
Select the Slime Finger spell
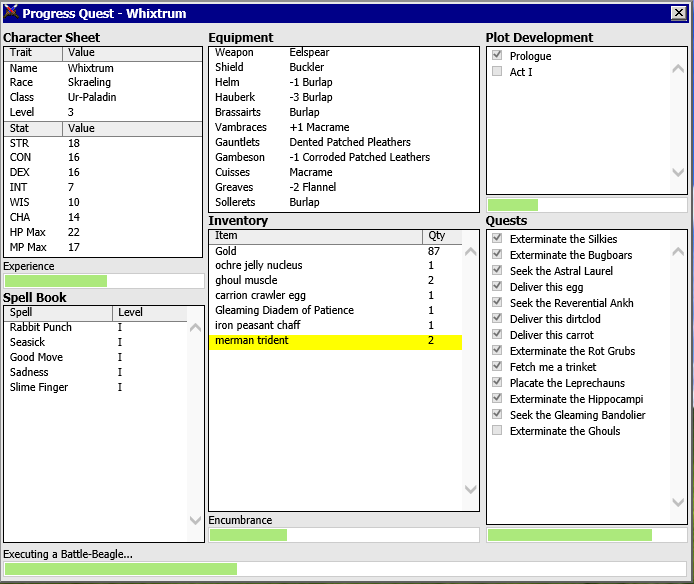click(x=96, y=388)
